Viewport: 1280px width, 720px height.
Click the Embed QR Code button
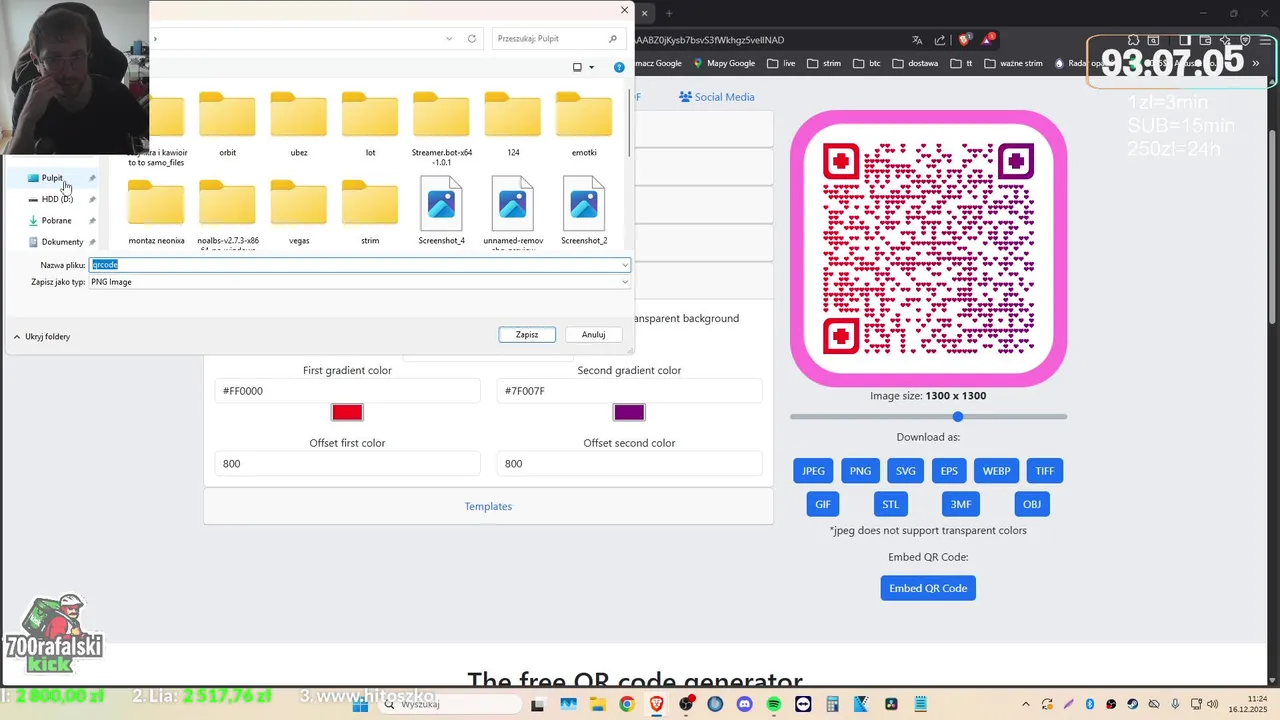click(928, 588)
